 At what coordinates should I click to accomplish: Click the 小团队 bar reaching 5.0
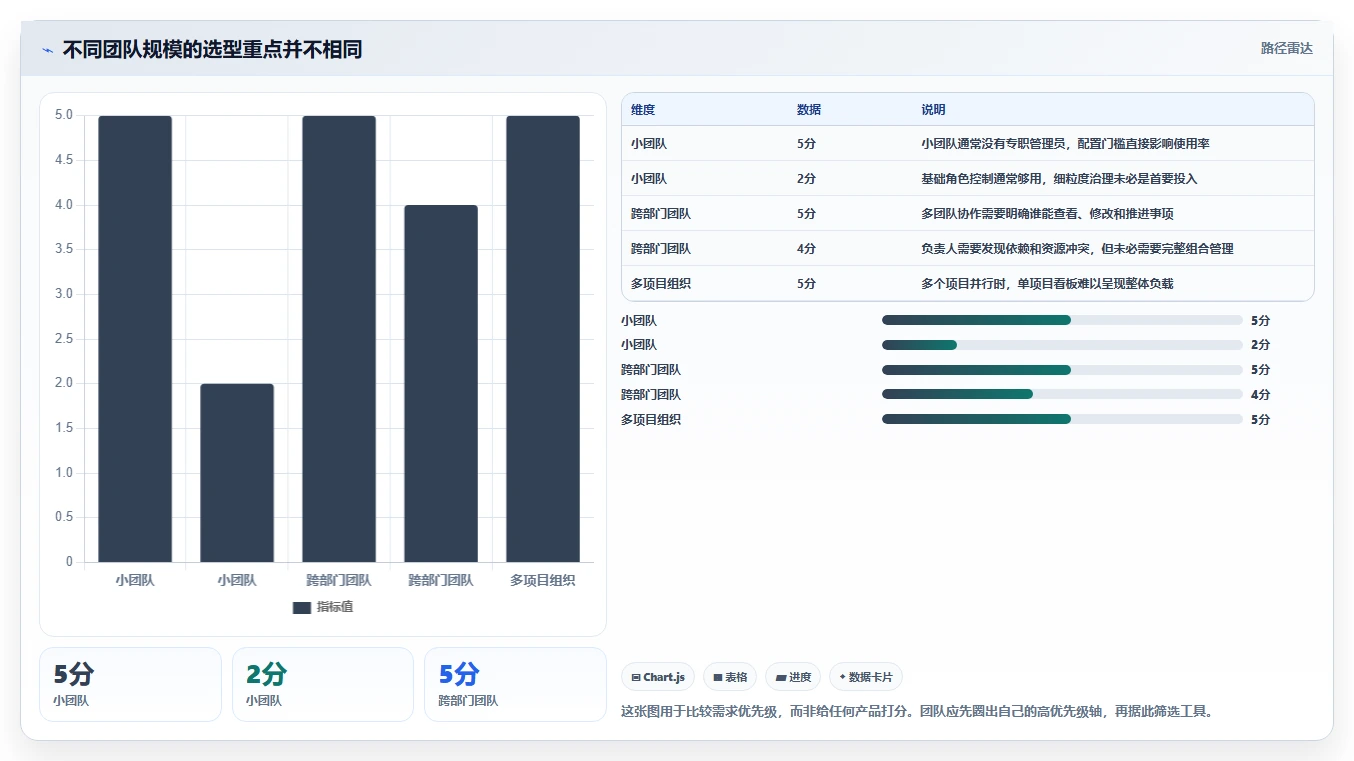(135, 339)
